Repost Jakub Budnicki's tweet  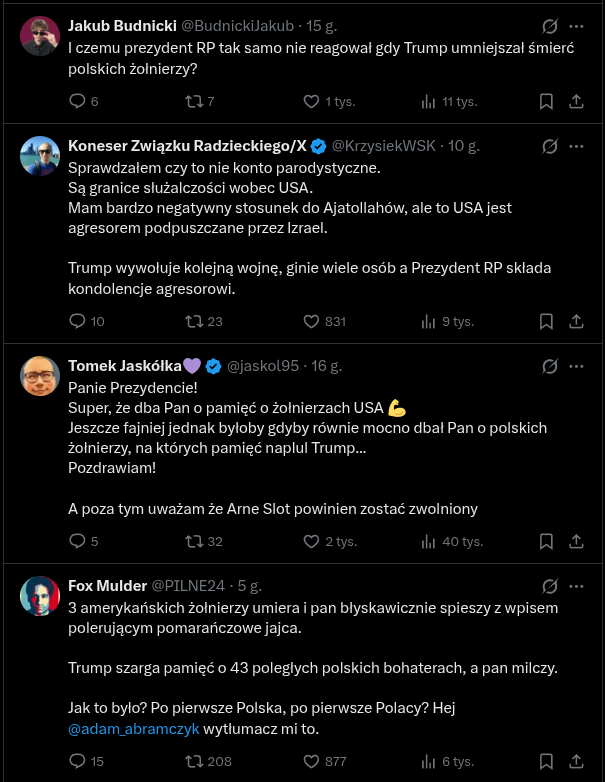tap(195, 101)
